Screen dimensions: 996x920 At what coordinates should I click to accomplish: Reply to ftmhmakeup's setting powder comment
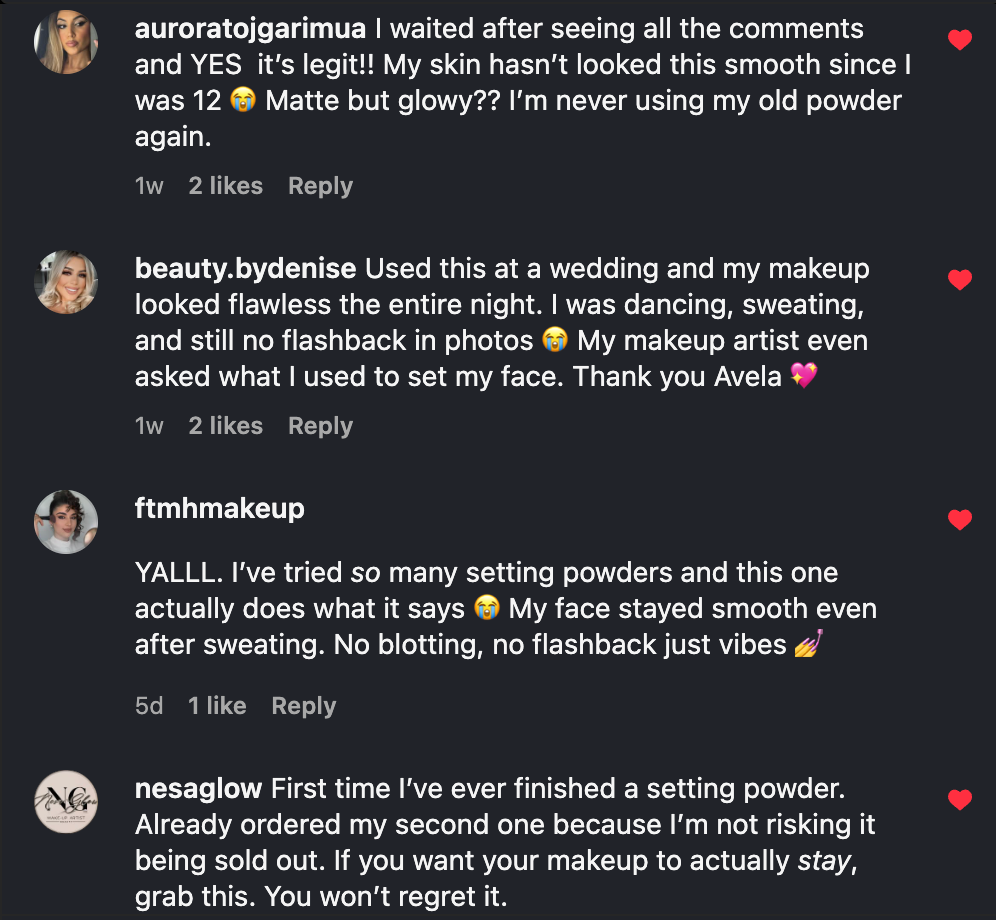pyautogui.click(x=303, y=706)
